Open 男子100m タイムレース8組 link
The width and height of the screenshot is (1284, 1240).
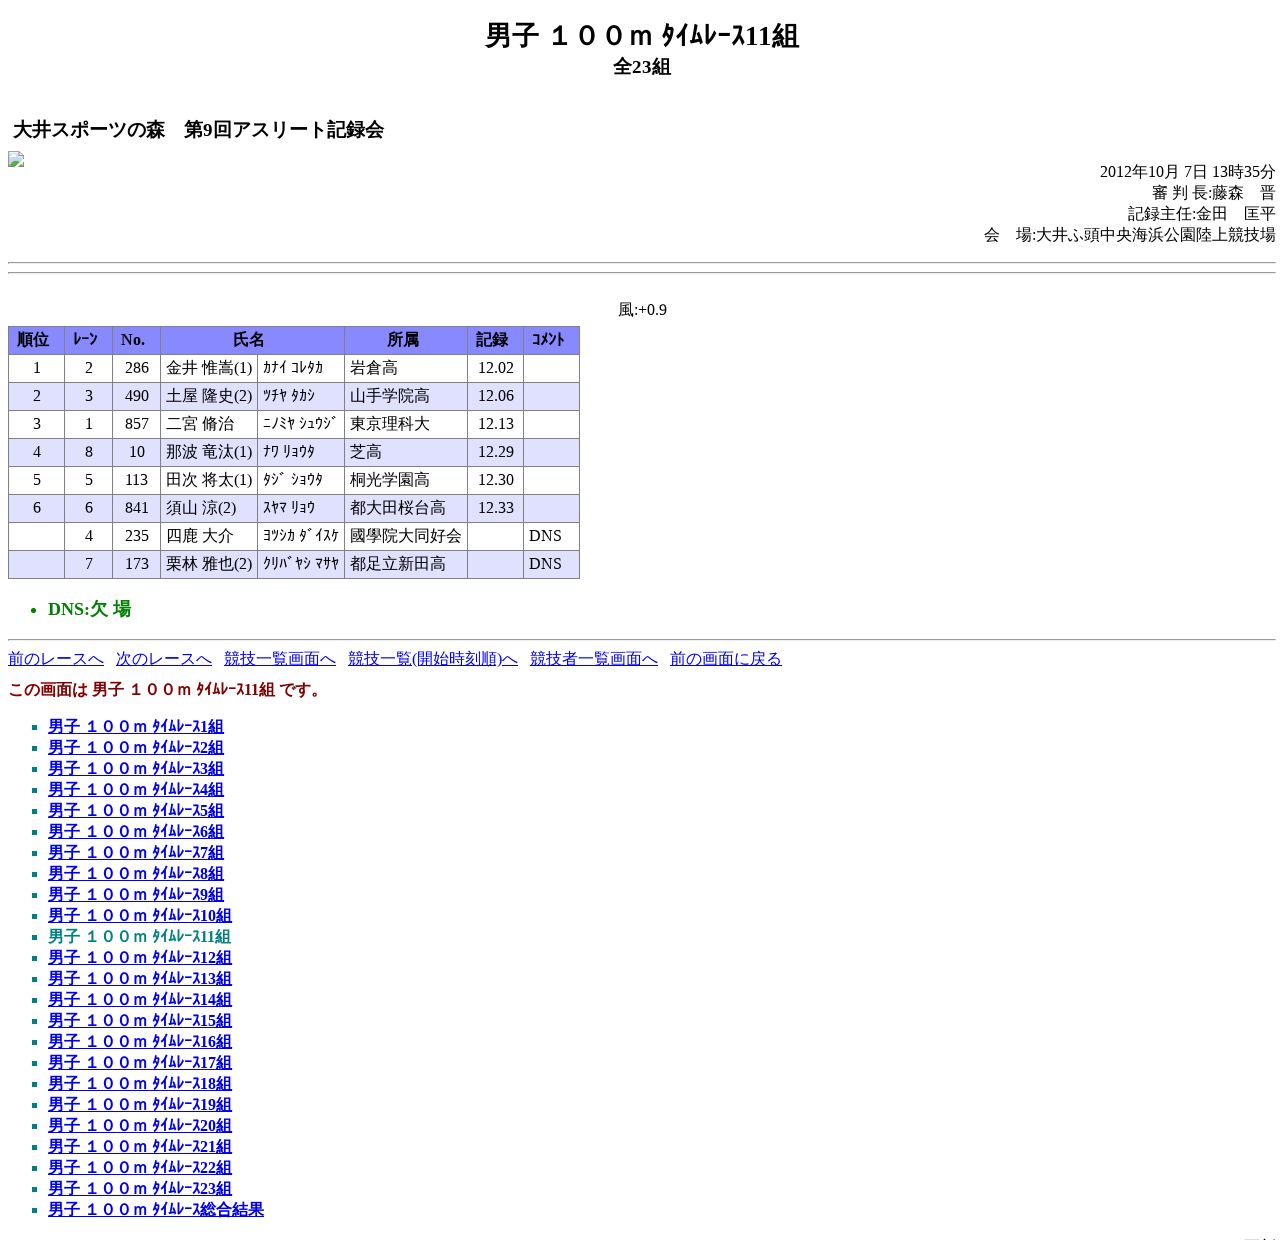point(136,874)
